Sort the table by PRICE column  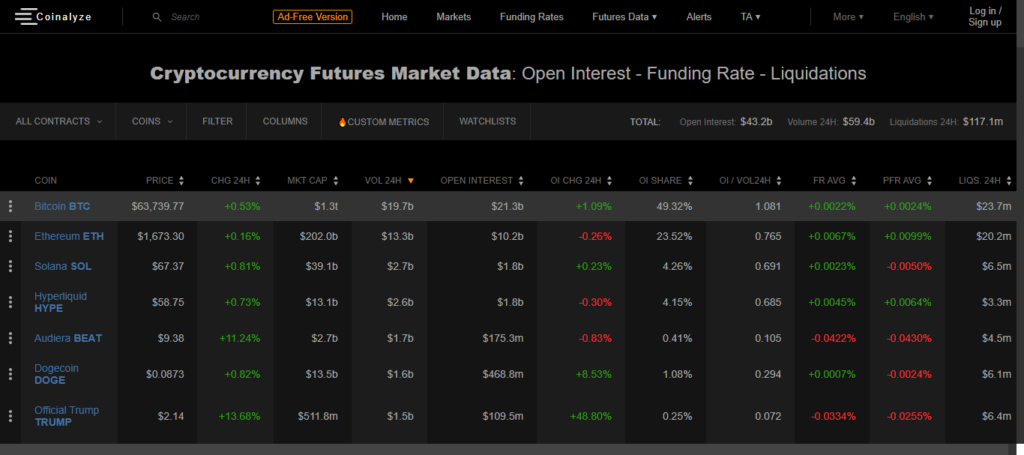(x=165, y=181)
